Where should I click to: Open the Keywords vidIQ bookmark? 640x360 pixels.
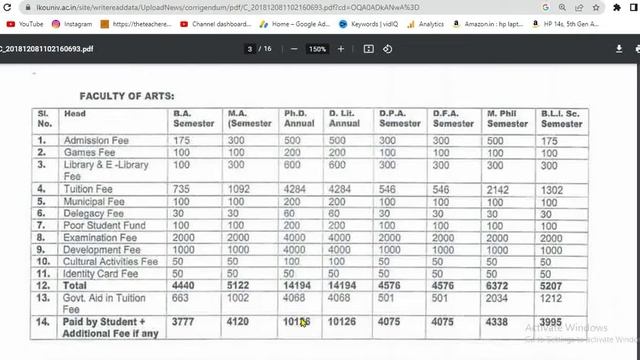coord(369,24)
